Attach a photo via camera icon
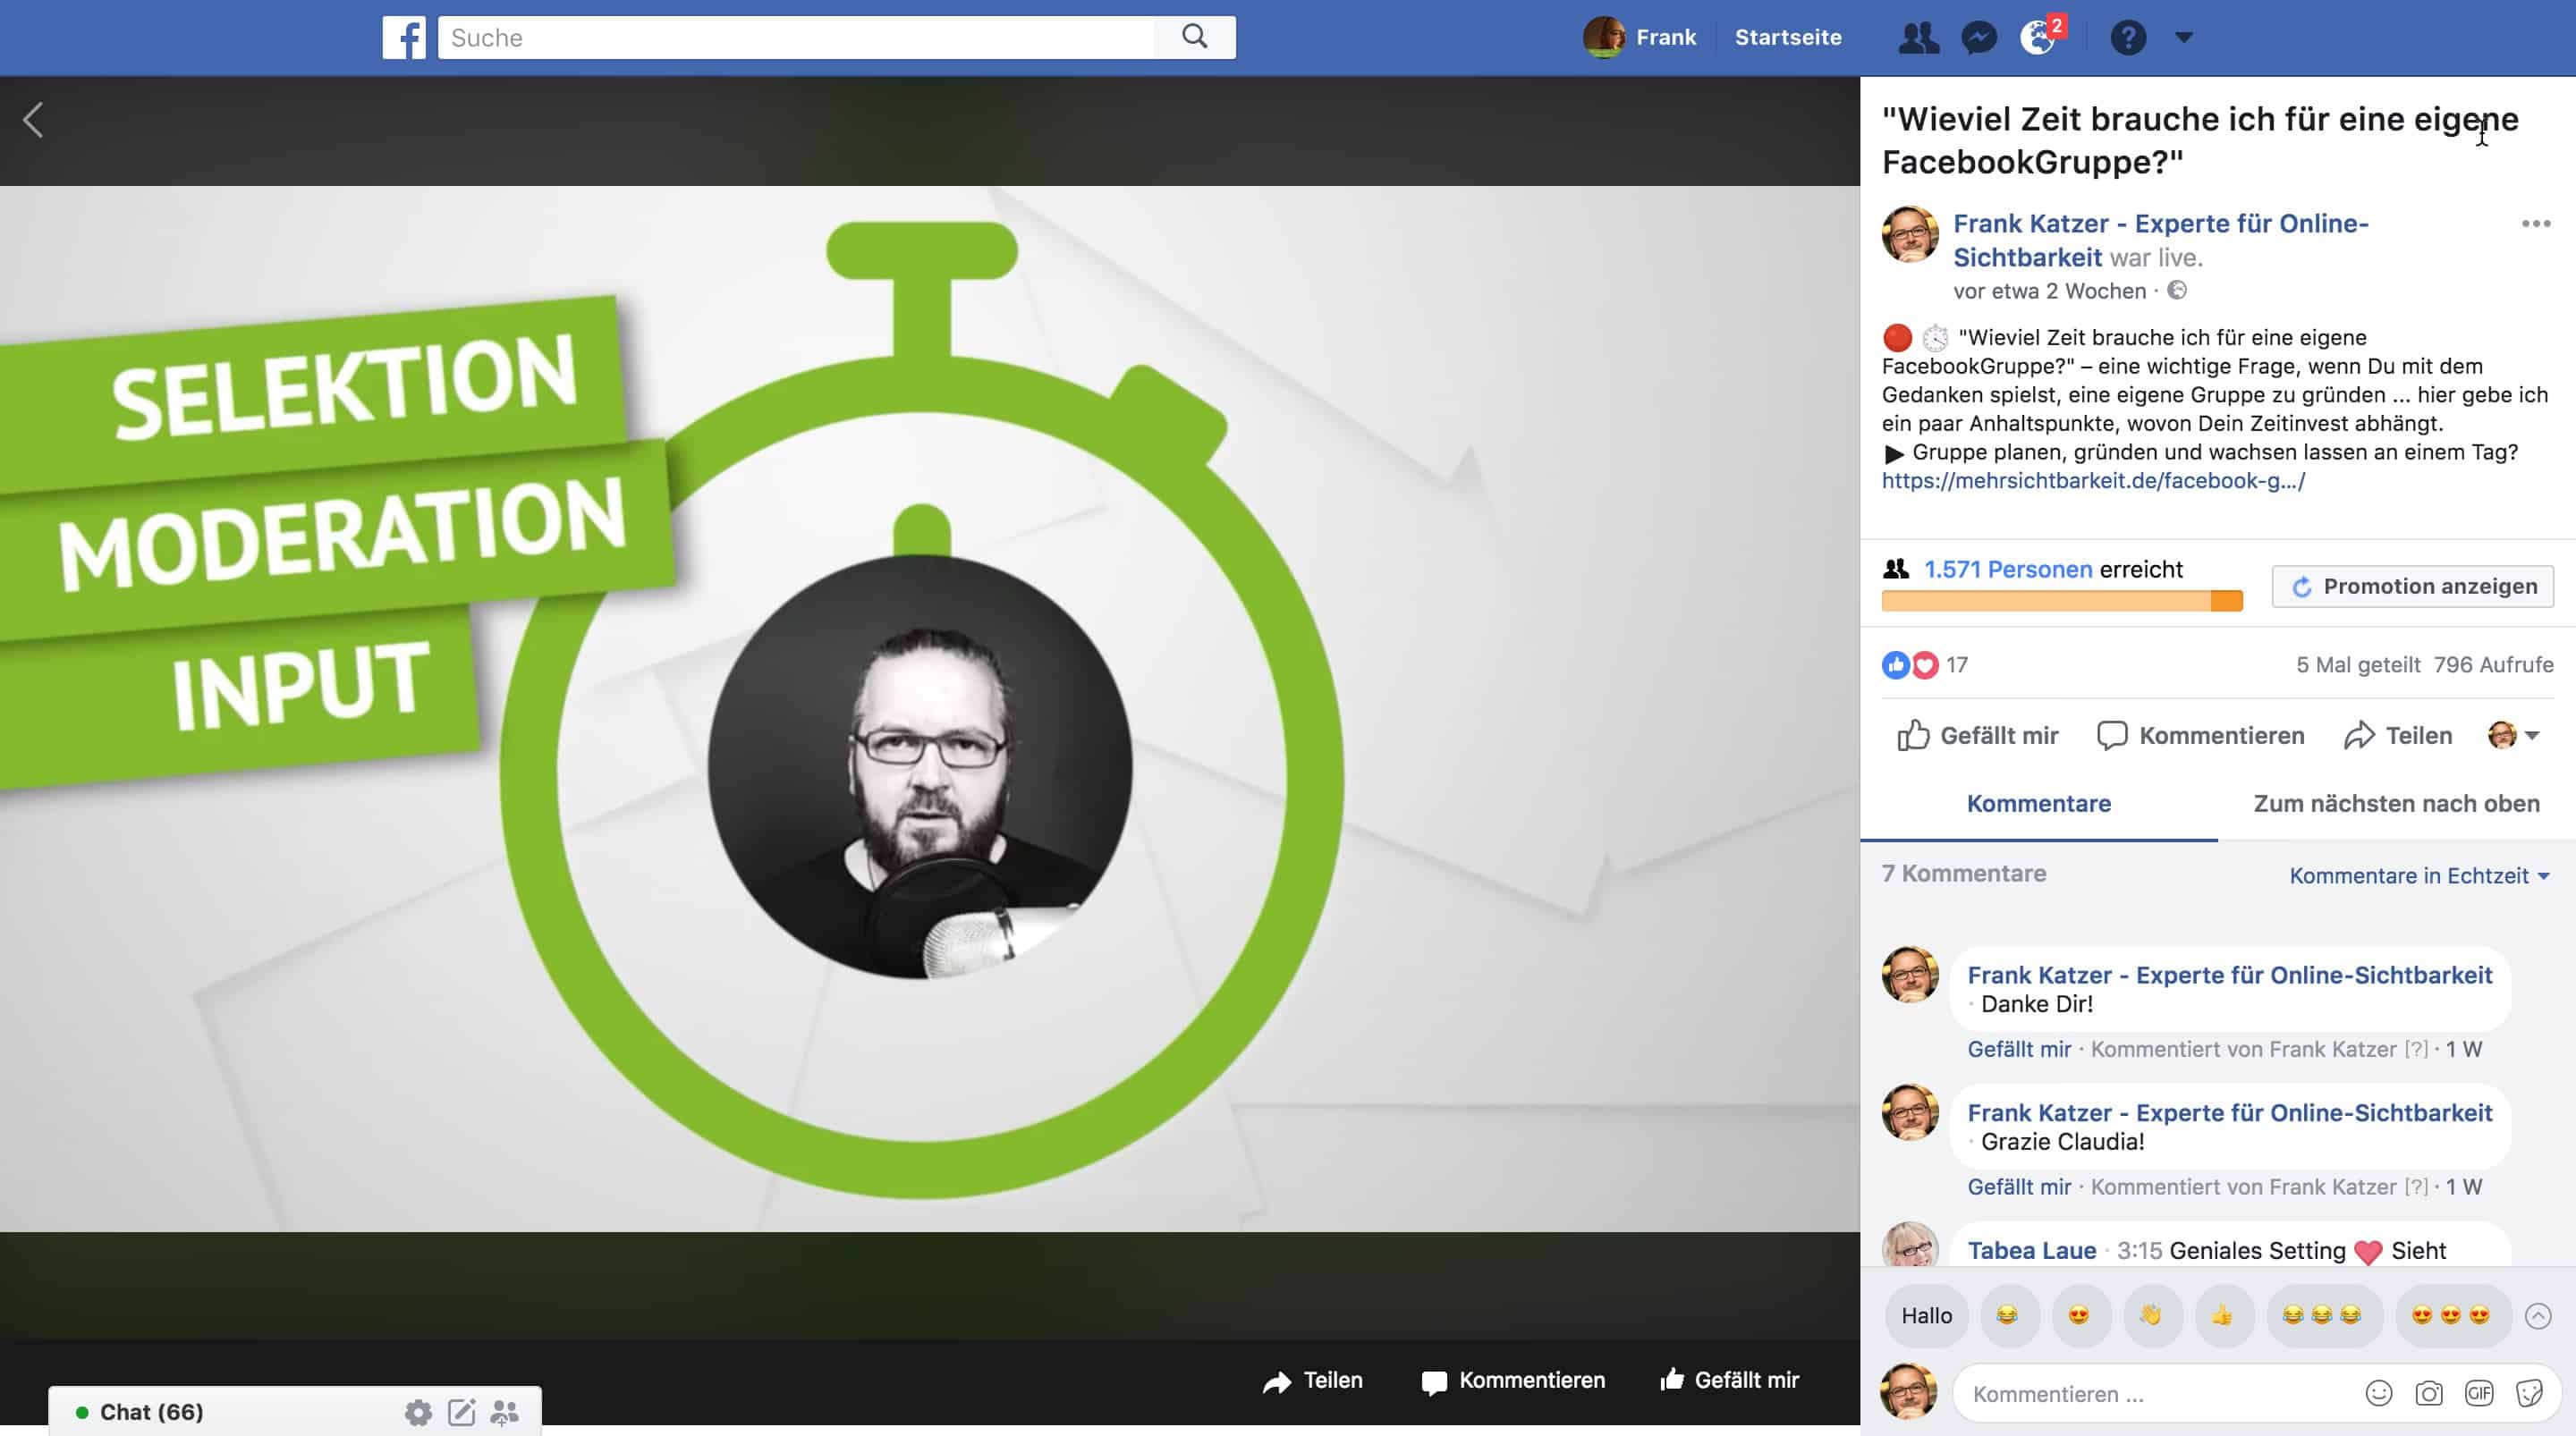This screenshot has height=1436, width=2576. pyautogui.click(x=2429, y=1393)
